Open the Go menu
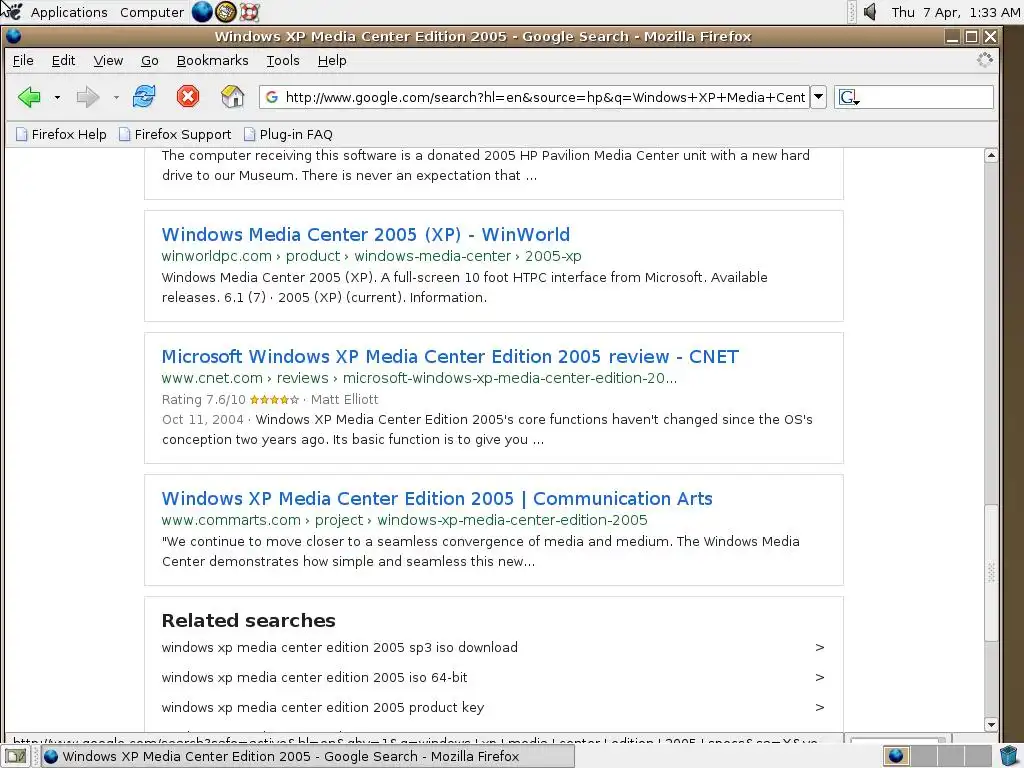This screenshot has width=1024, height=768. (150, 61)
